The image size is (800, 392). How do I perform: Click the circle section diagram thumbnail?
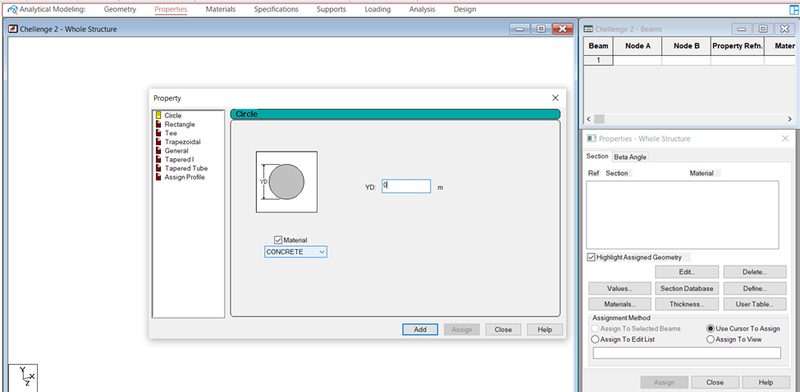287,182
